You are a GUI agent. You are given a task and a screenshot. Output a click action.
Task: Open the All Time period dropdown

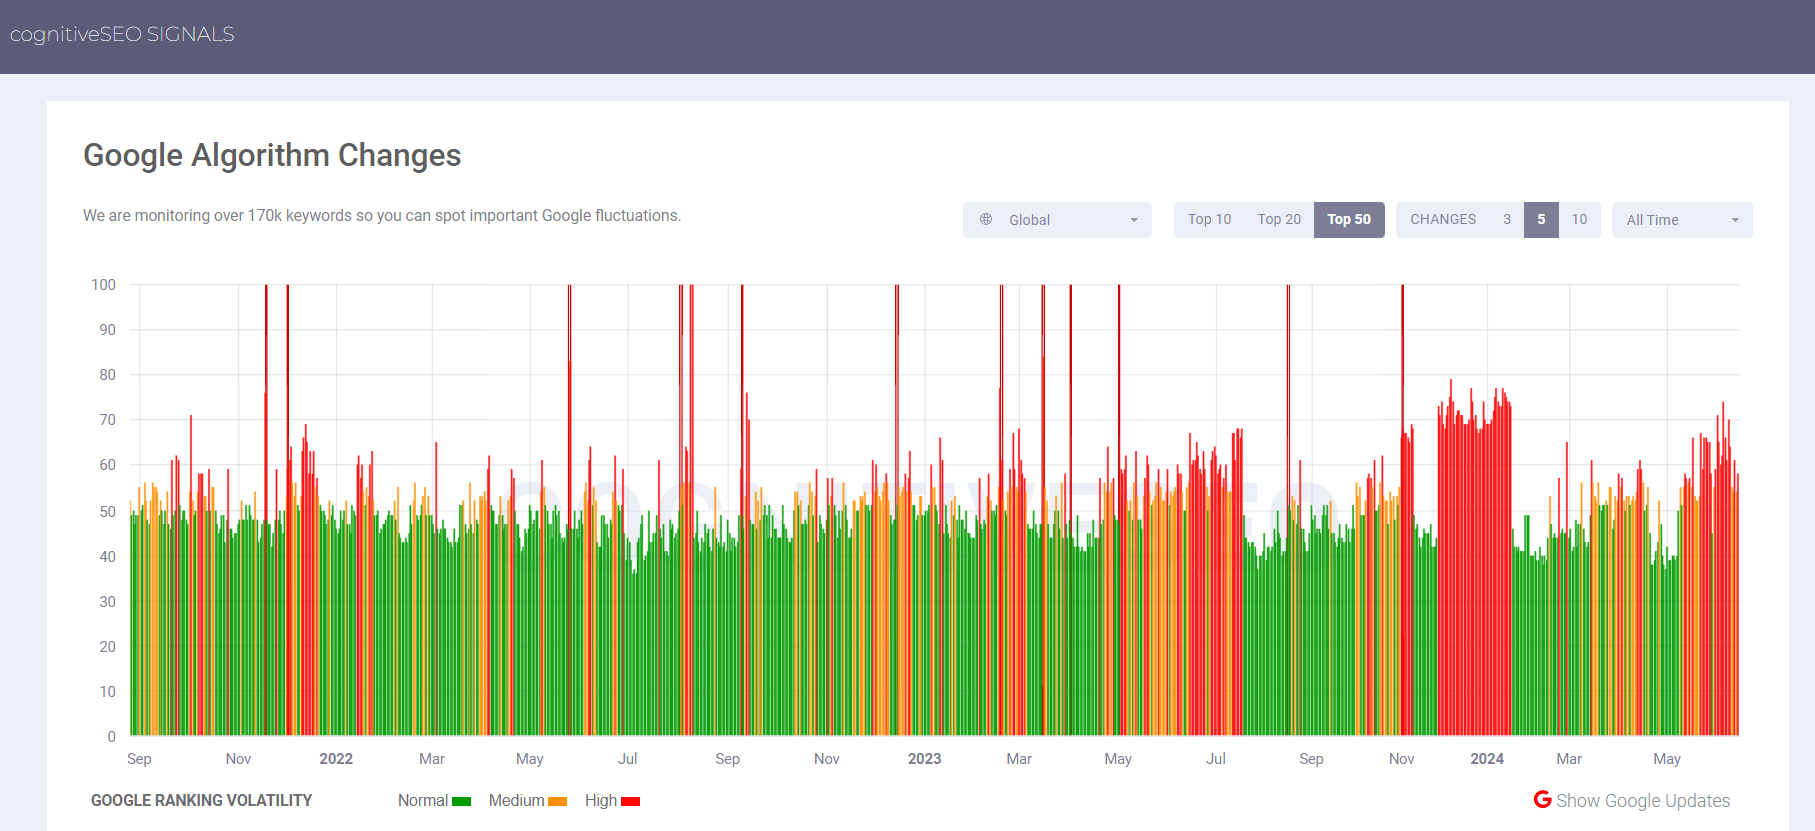click(x=1682, y=220)
